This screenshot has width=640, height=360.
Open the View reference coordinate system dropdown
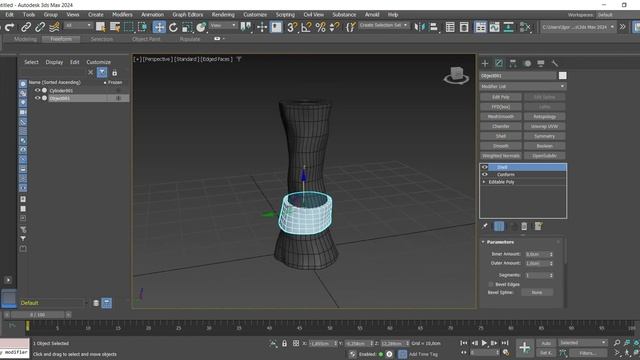click(x=223, y=25)
